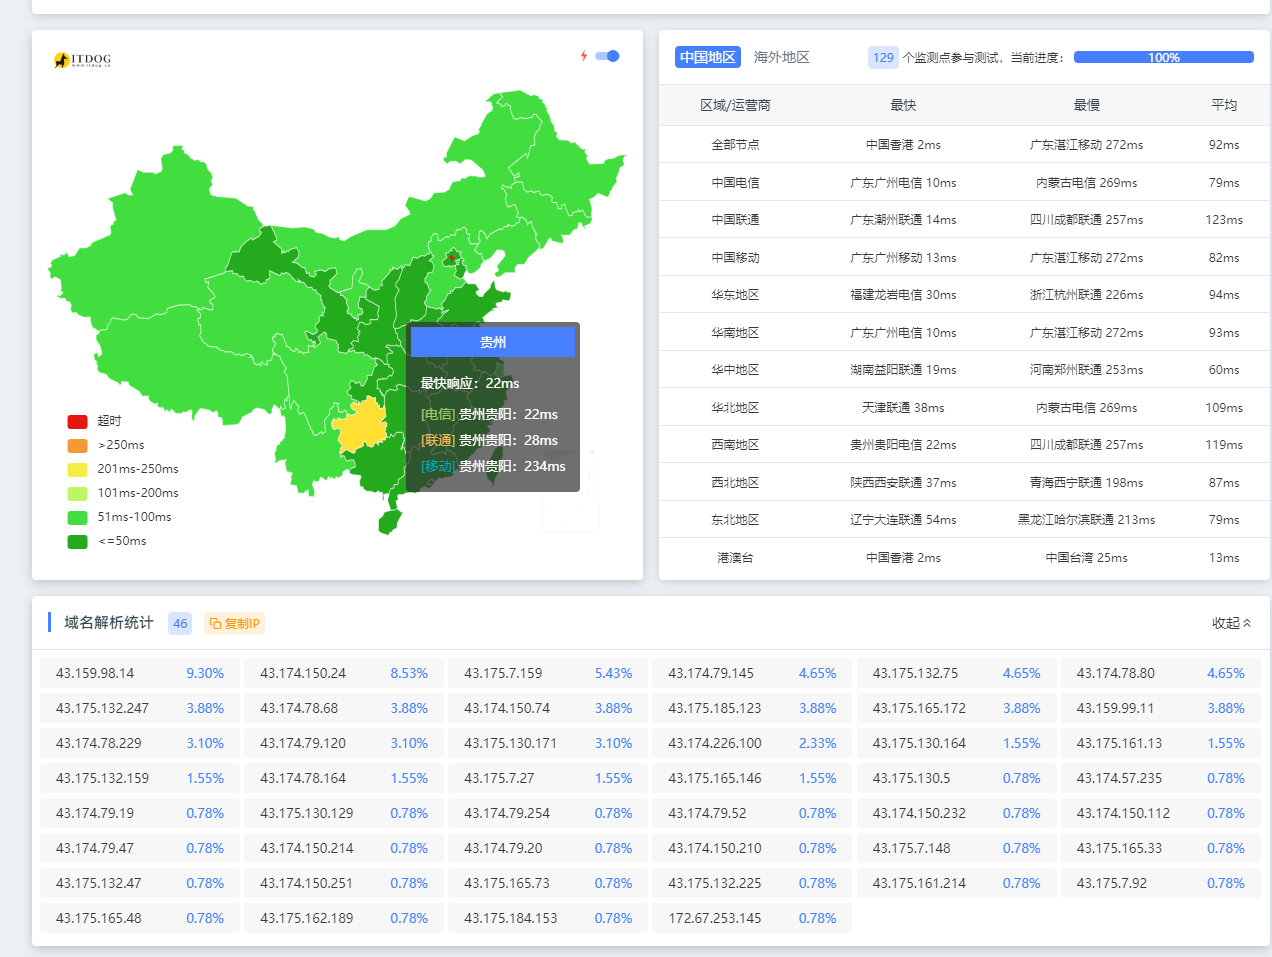Copy IPs with the 复制IP button
This screenshot has height=957, width=1272.
[235, 623]
